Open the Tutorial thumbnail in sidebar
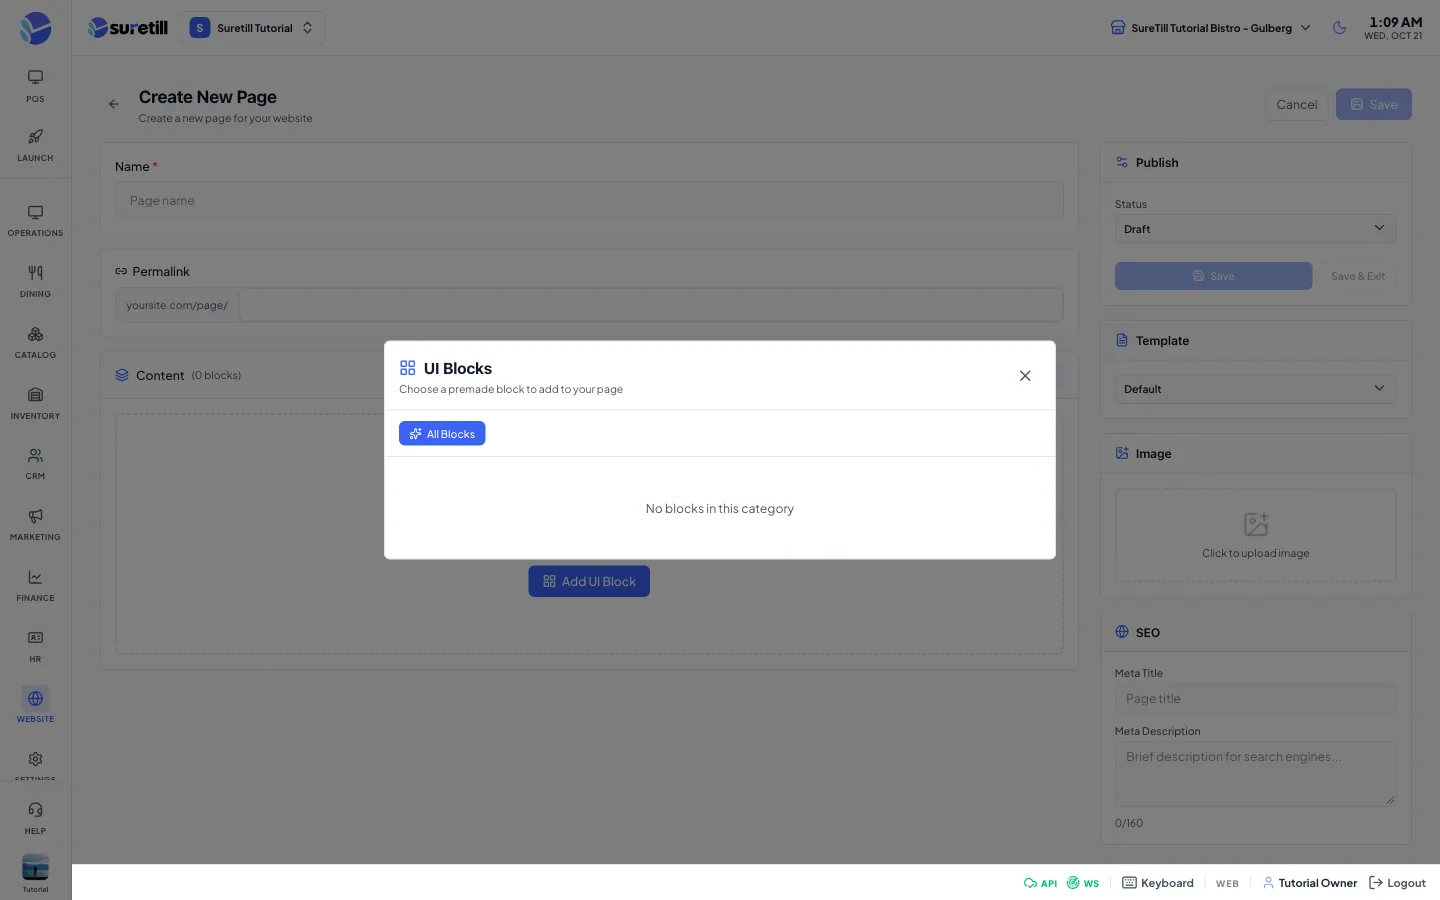Image resolution: width=1440 pixels, height=900 pixels. (35, 872)
